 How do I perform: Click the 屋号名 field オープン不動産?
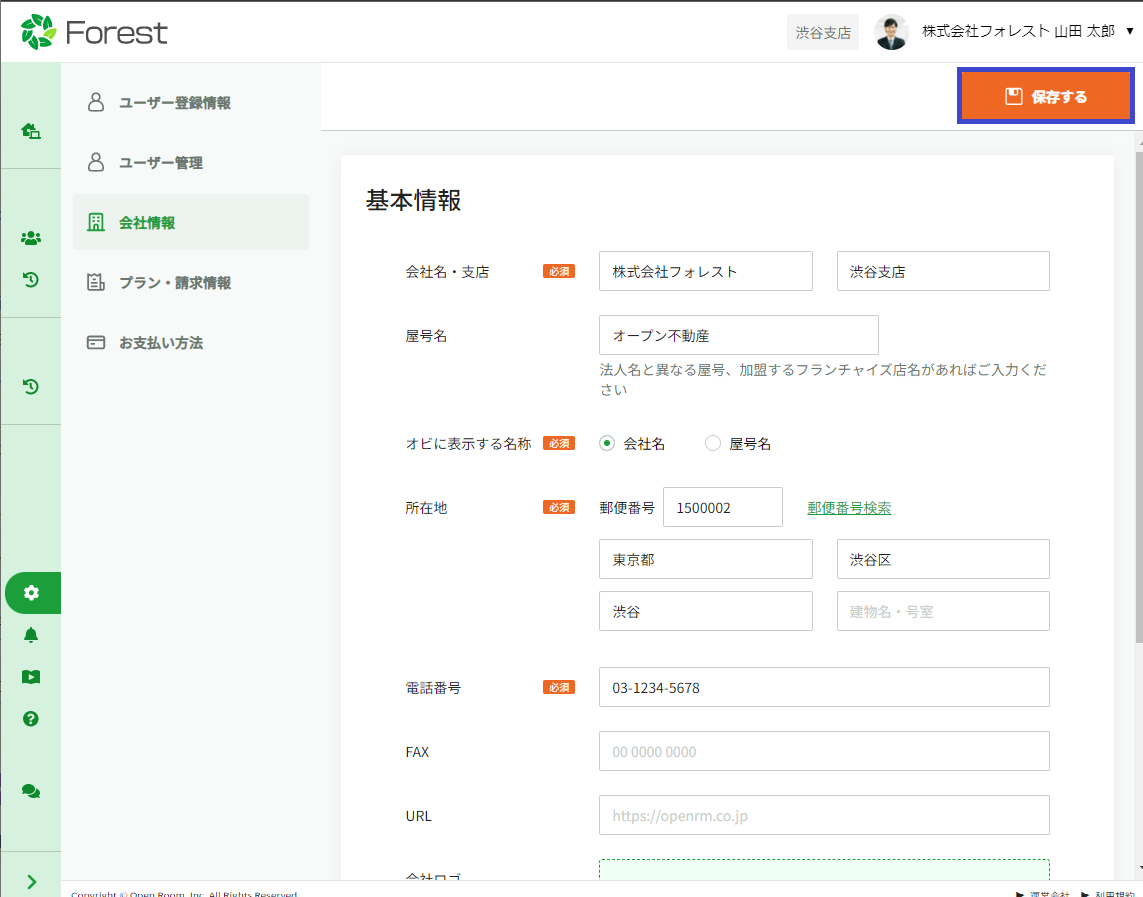[x=738, y=335]
